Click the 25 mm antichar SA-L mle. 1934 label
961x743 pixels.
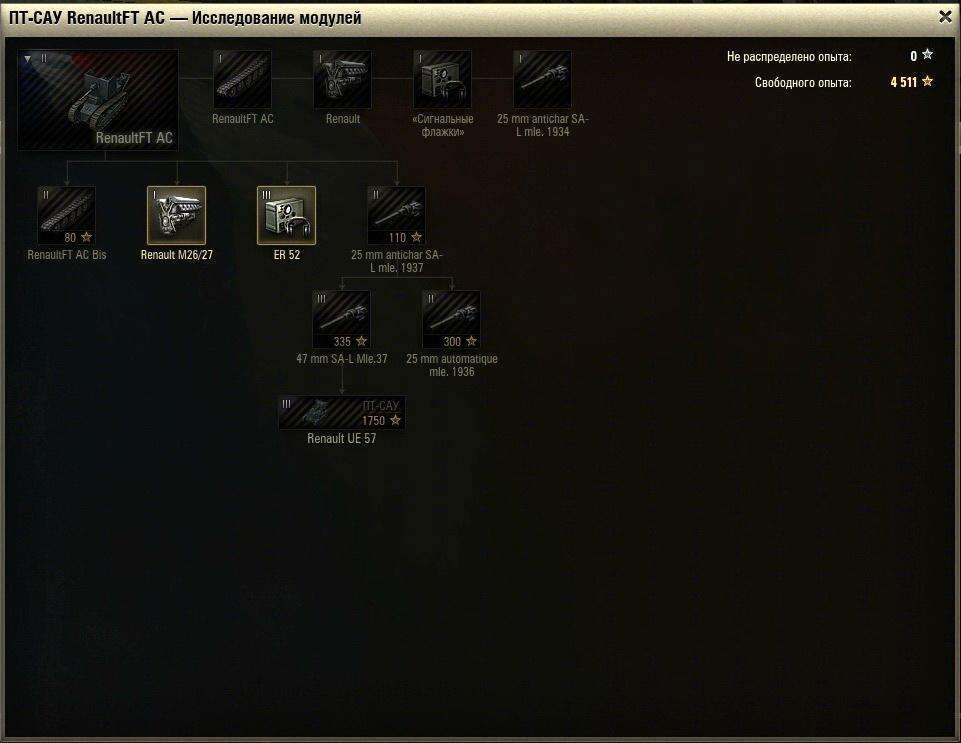542,125
